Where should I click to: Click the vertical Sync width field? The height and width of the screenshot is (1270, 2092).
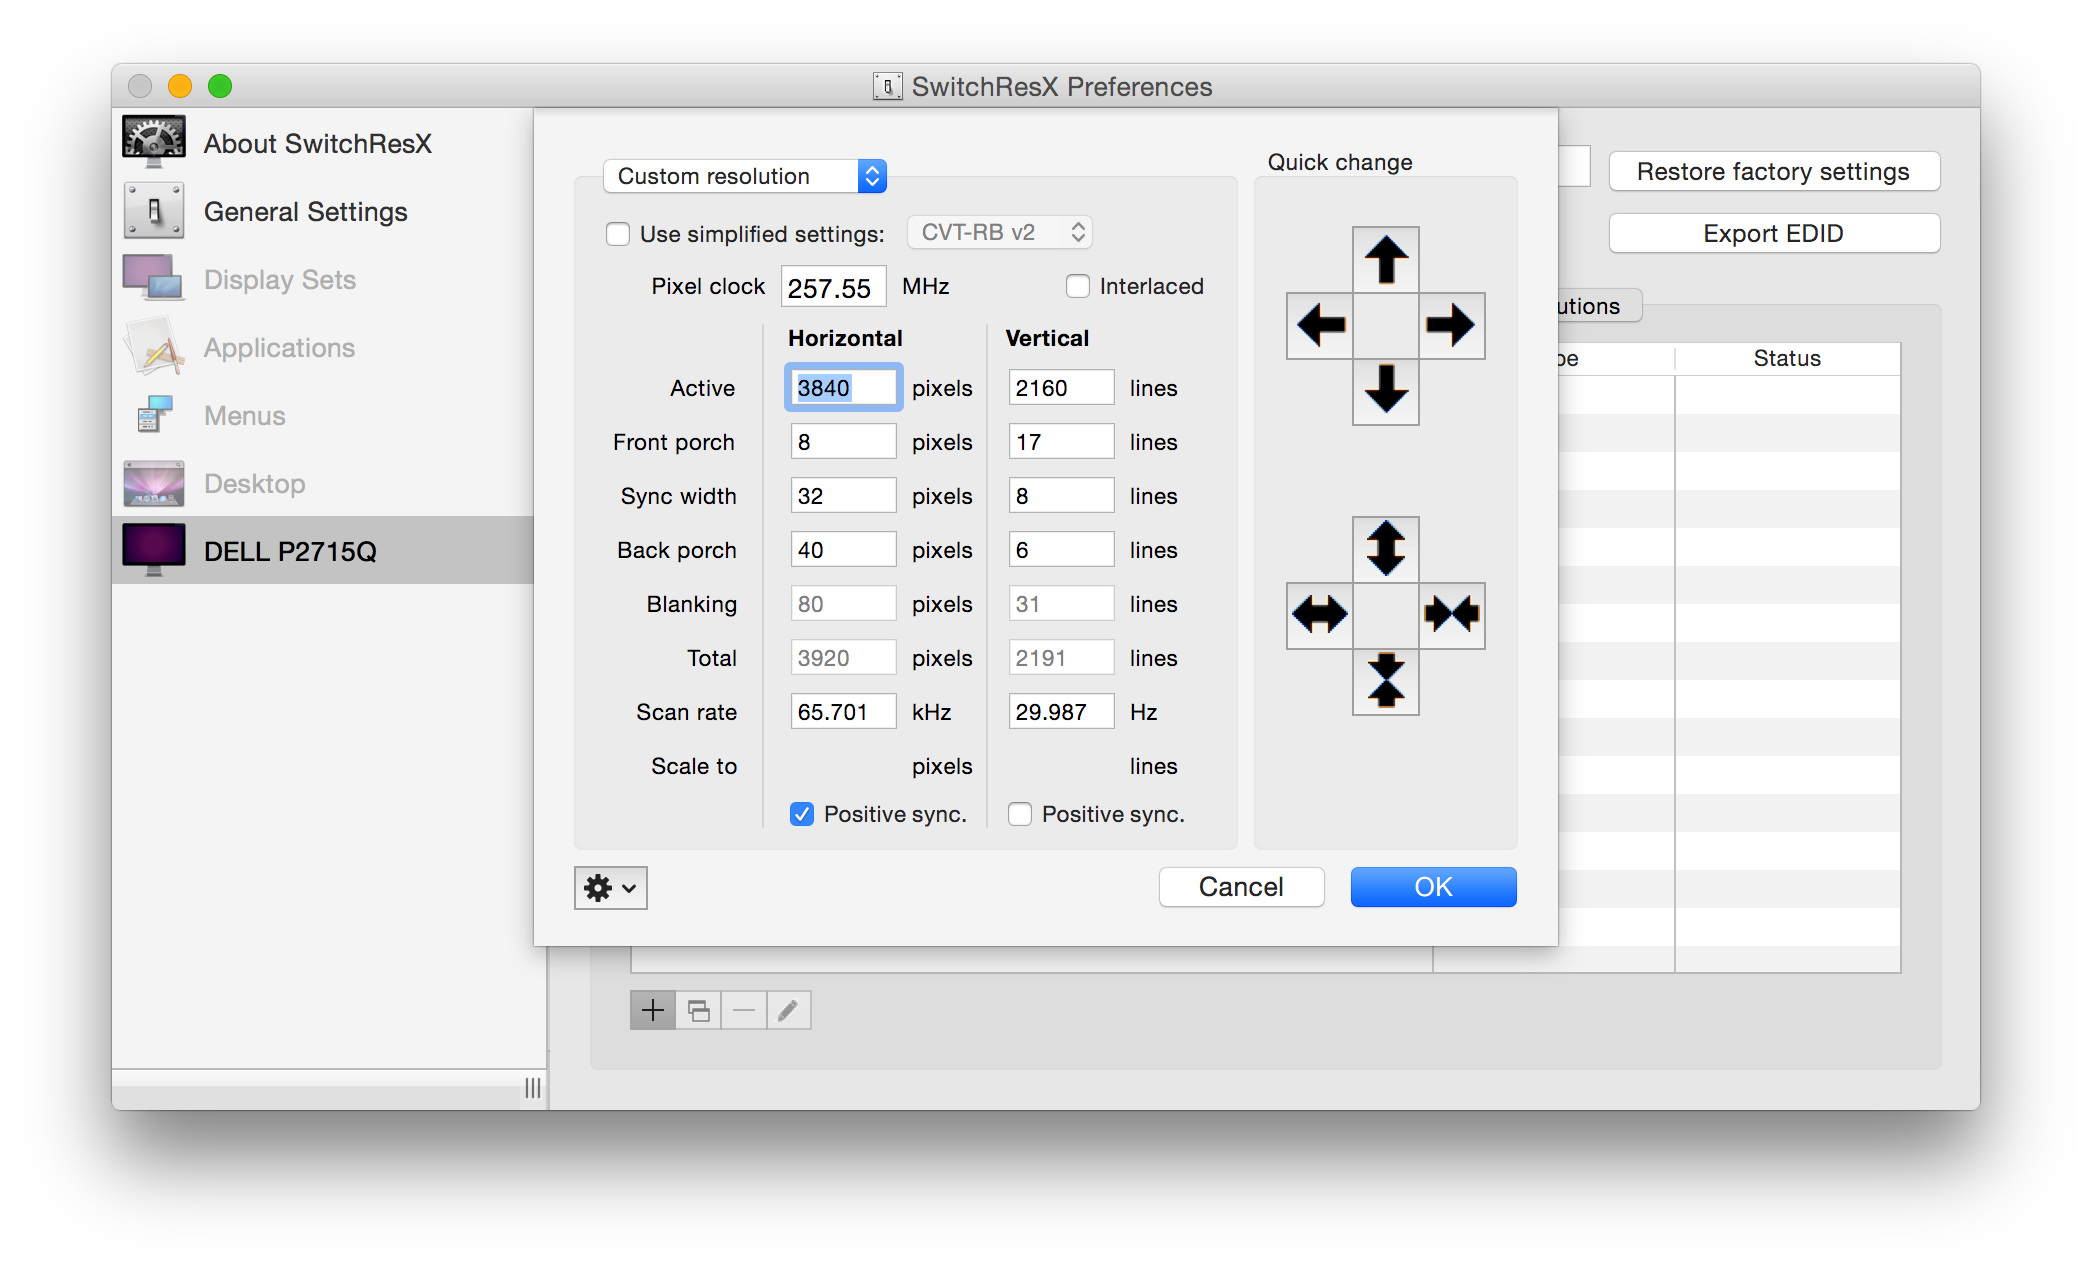[1061, 496]
